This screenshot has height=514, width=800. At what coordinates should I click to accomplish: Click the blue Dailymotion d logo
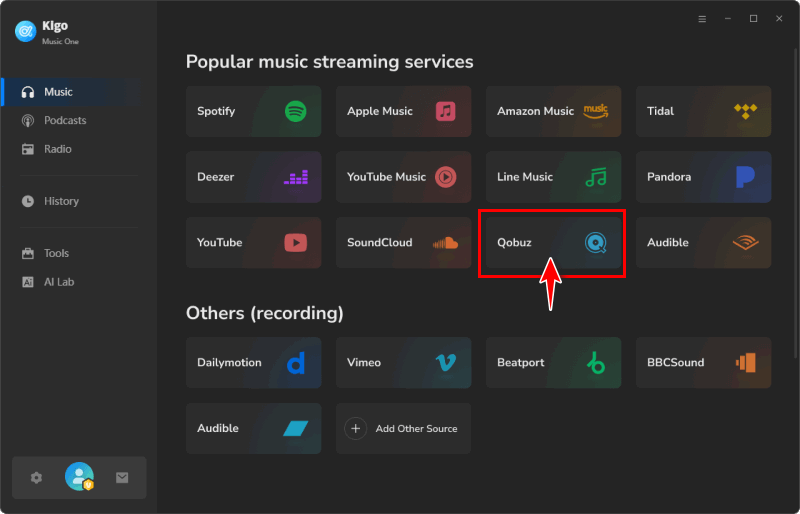click(x=296, y=363)
